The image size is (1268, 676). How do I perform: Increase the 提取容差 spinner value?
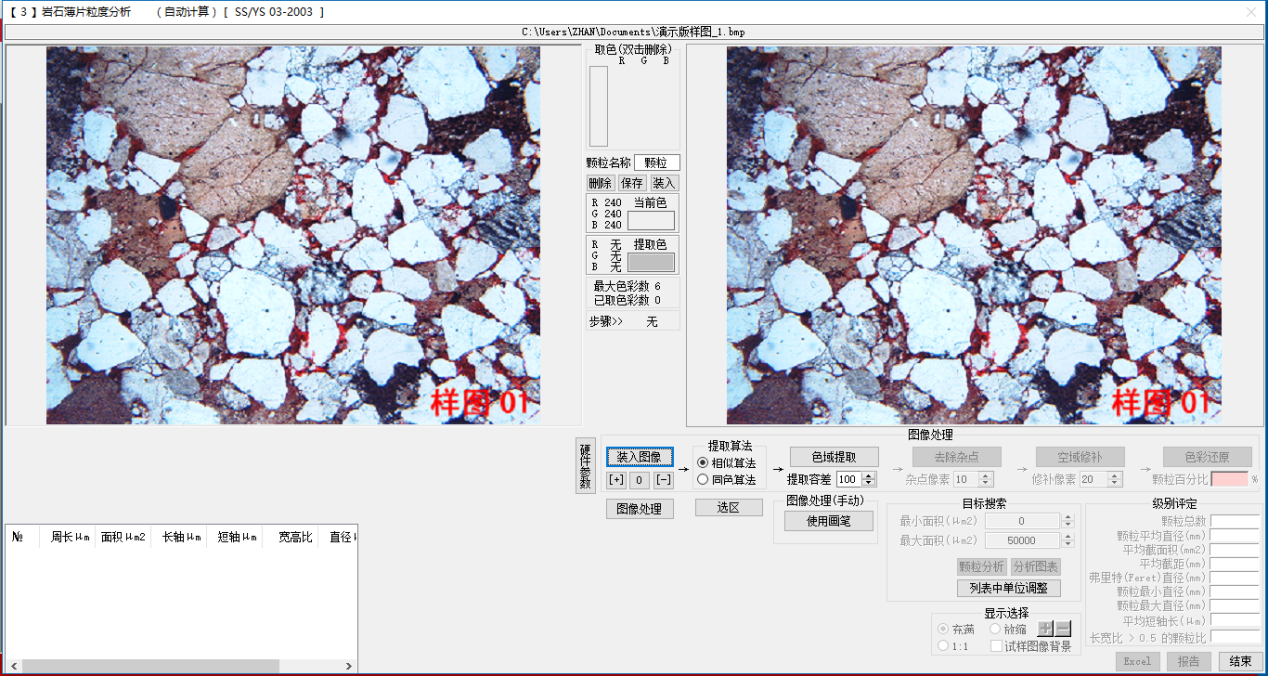coord(871,475)
